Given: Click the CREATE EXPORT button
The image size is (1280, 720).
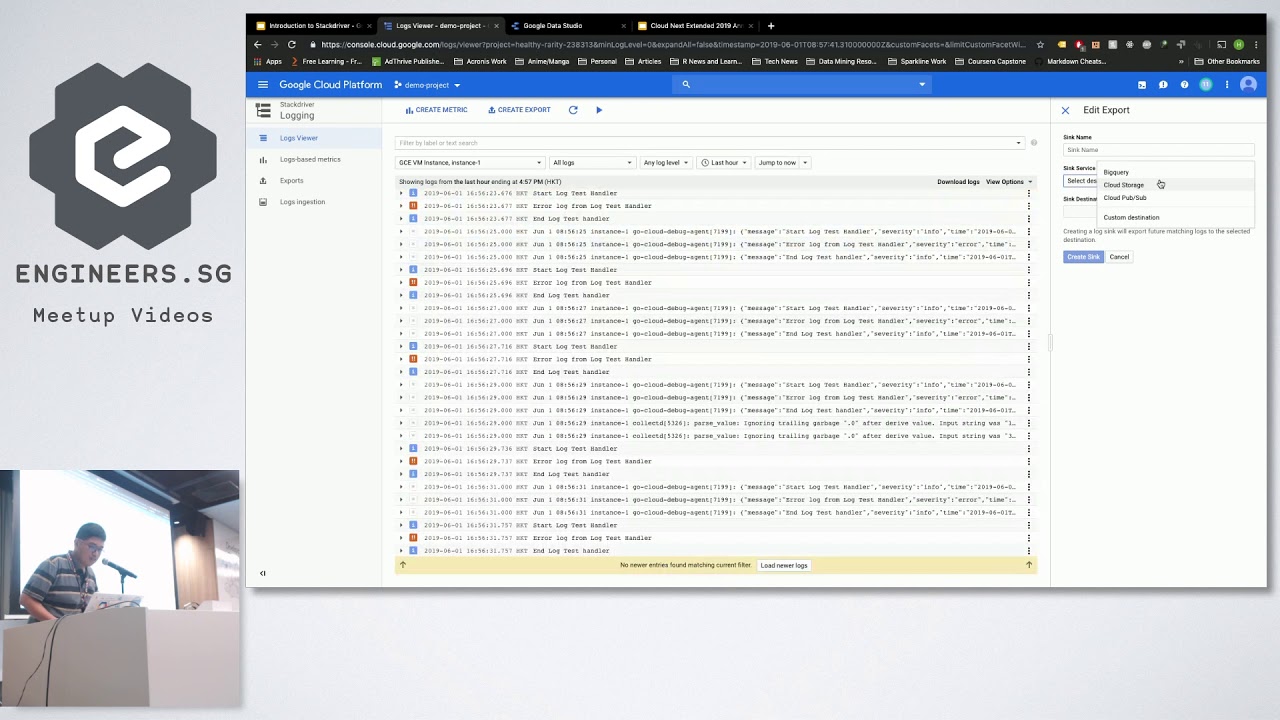Looking at the screenshot, I should click(519, 110).
